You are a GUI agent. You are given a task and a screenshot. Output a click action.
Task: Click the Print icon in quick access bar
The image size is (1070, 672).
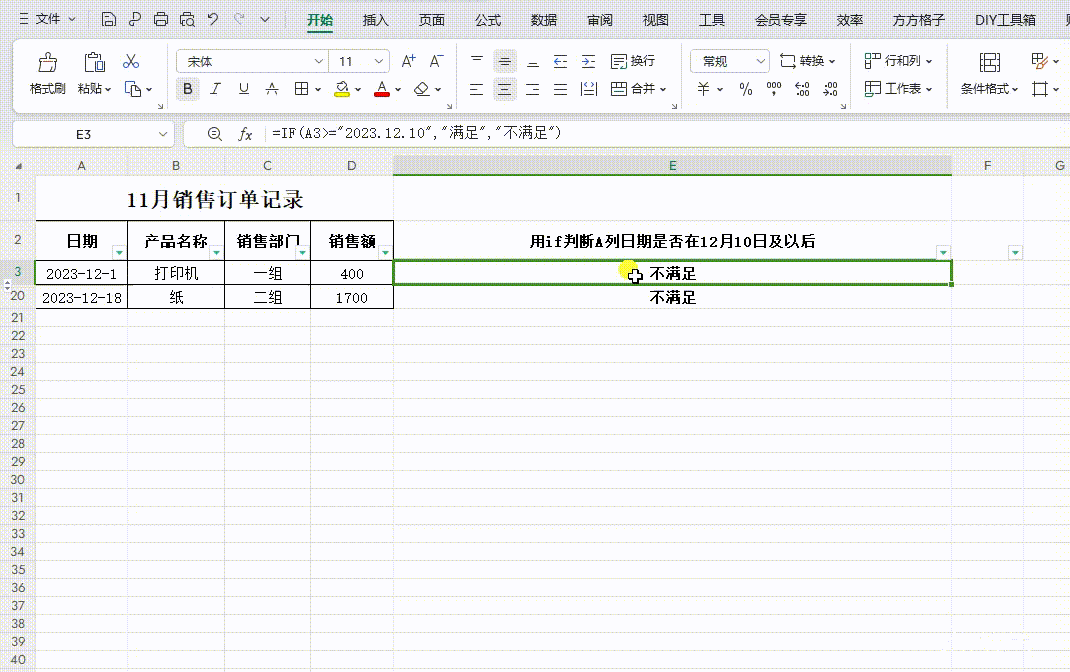(160, 19)
